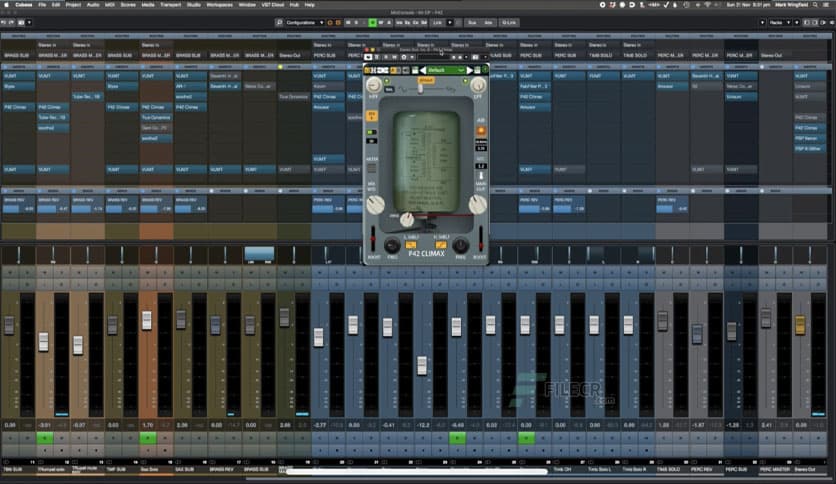Viewport: 836px width, 484px height.
Task: Open the Studio menu
Action: pos(194,5)
